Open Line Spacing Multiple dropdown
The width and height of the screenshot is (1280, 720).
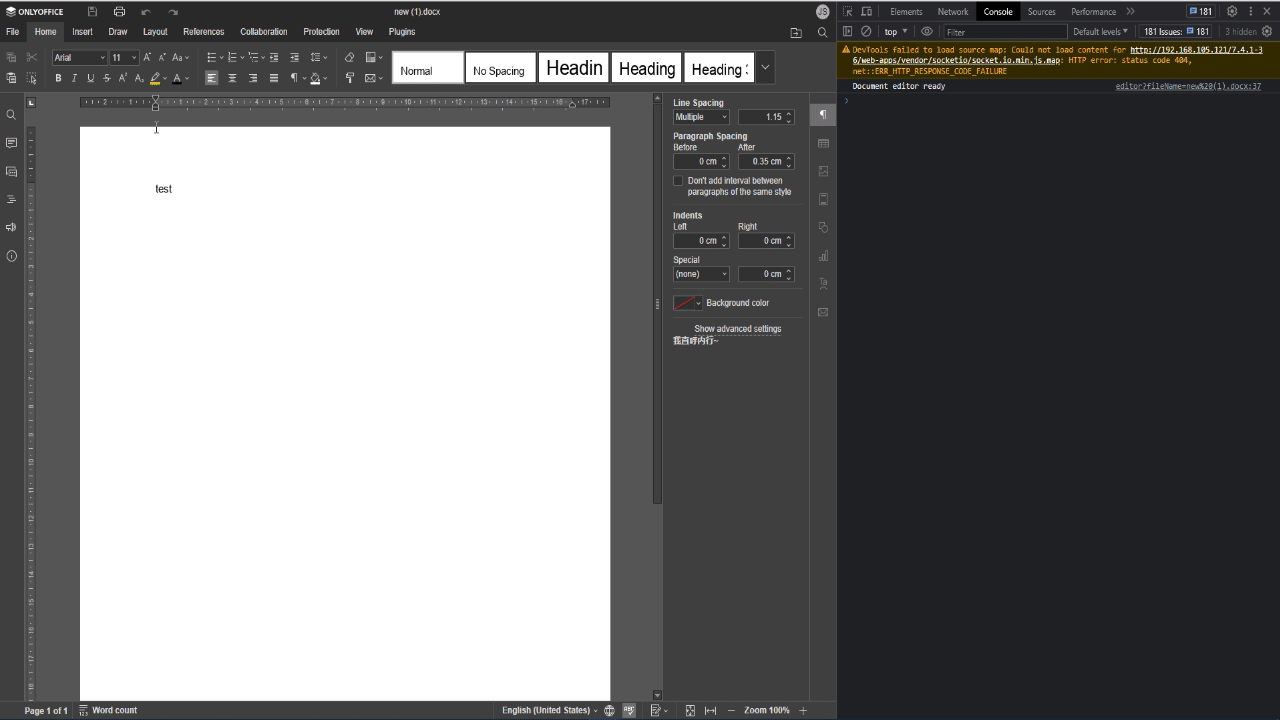[x=701, y=117]
